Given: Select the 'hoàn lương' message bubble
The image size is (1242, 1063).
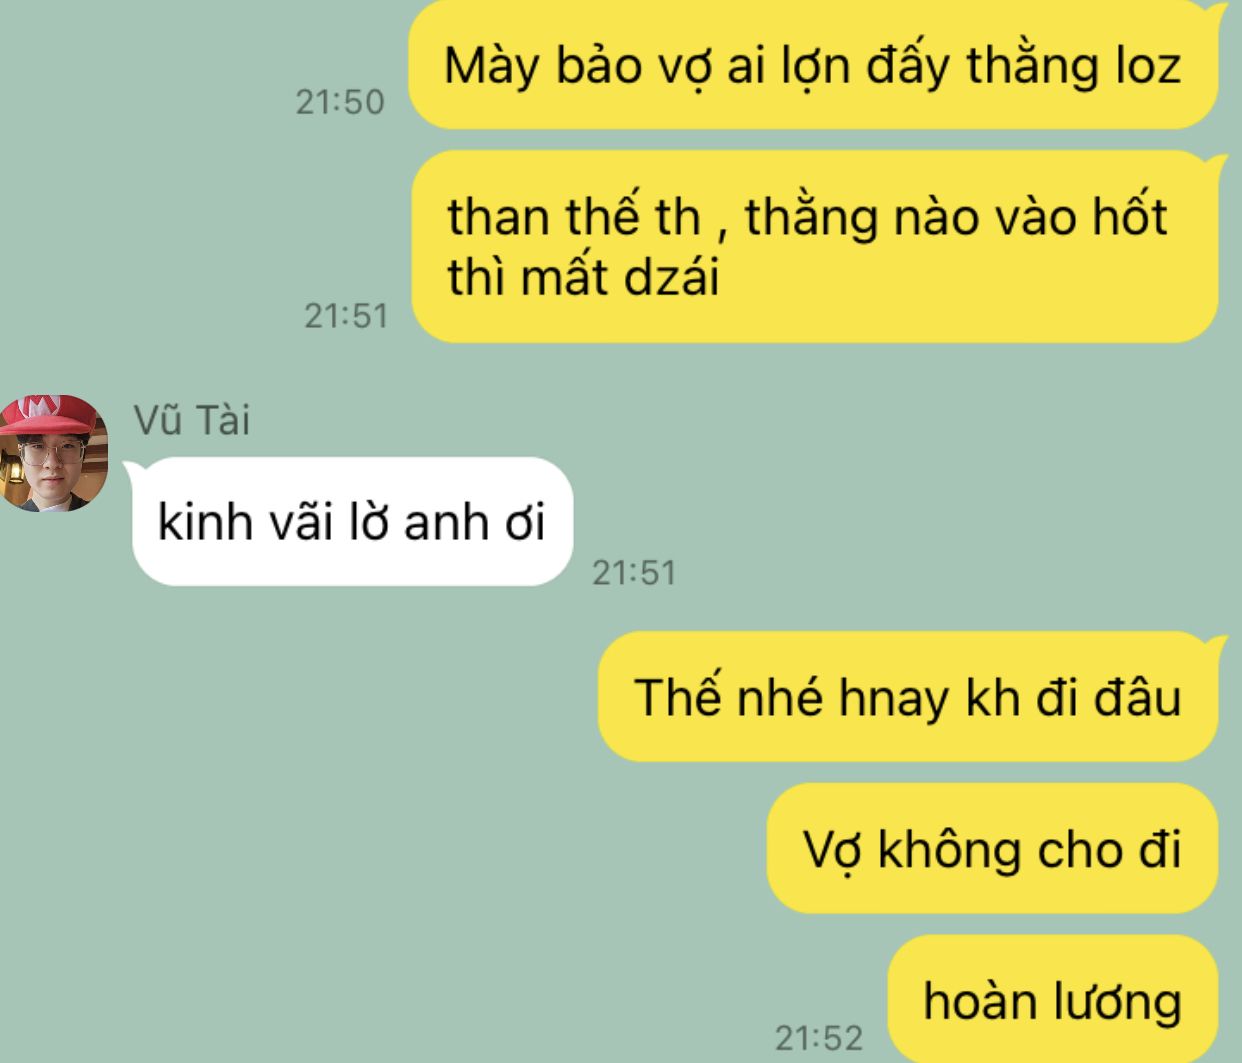Looking at the screenshot, I should (1053, 999).
